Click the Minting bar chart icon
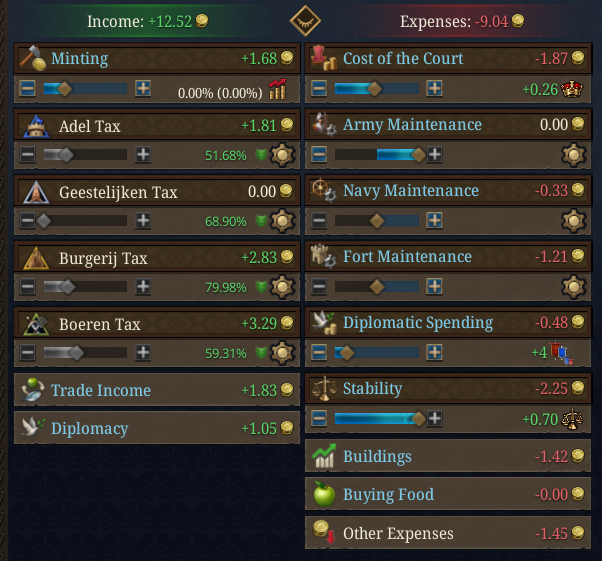Screen dimensions: 602x561 [277, 90]
